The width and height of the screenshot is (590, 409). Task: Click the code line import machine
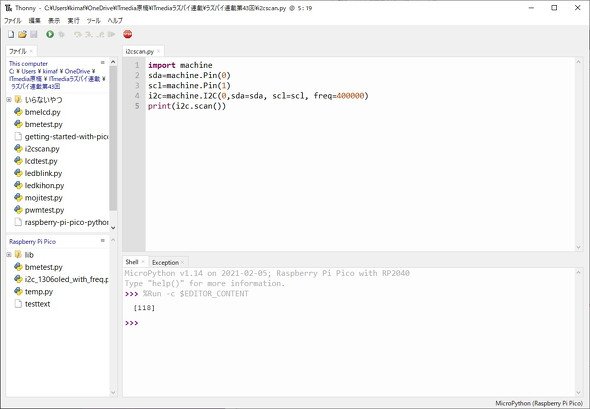click(180, 65)
